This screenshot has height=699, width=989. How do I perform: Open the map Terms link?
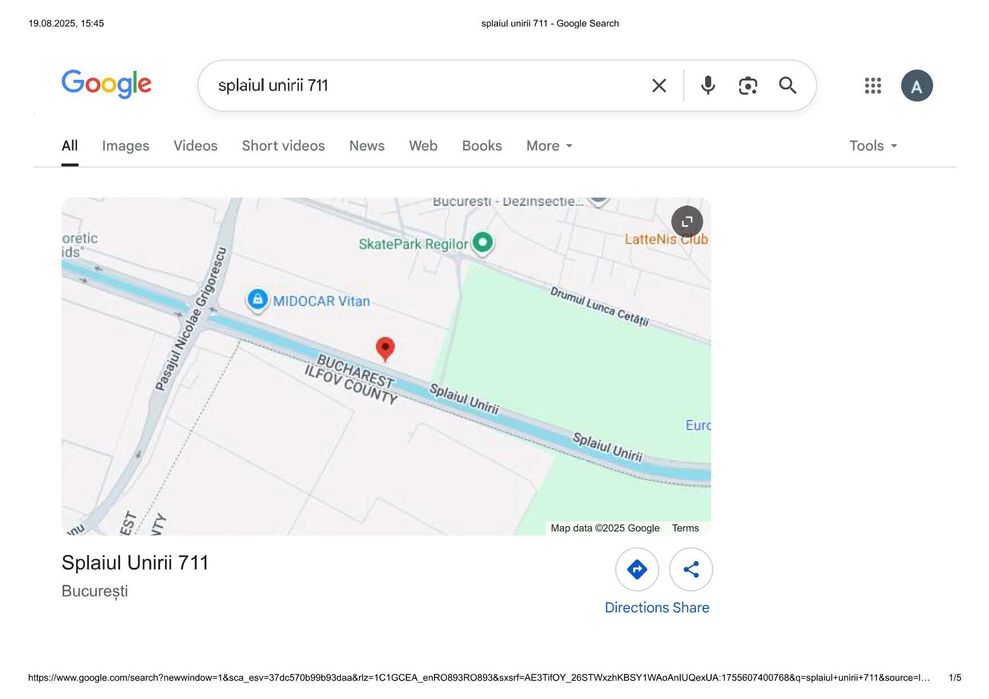(x=685, y=528)
